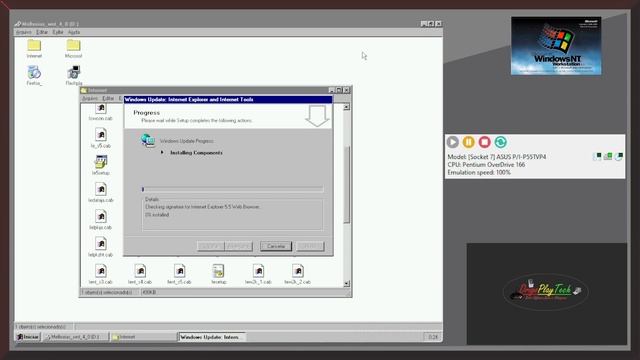Open Editar menu in Internet folder window
Screen dimensions: 640x360
108,98
